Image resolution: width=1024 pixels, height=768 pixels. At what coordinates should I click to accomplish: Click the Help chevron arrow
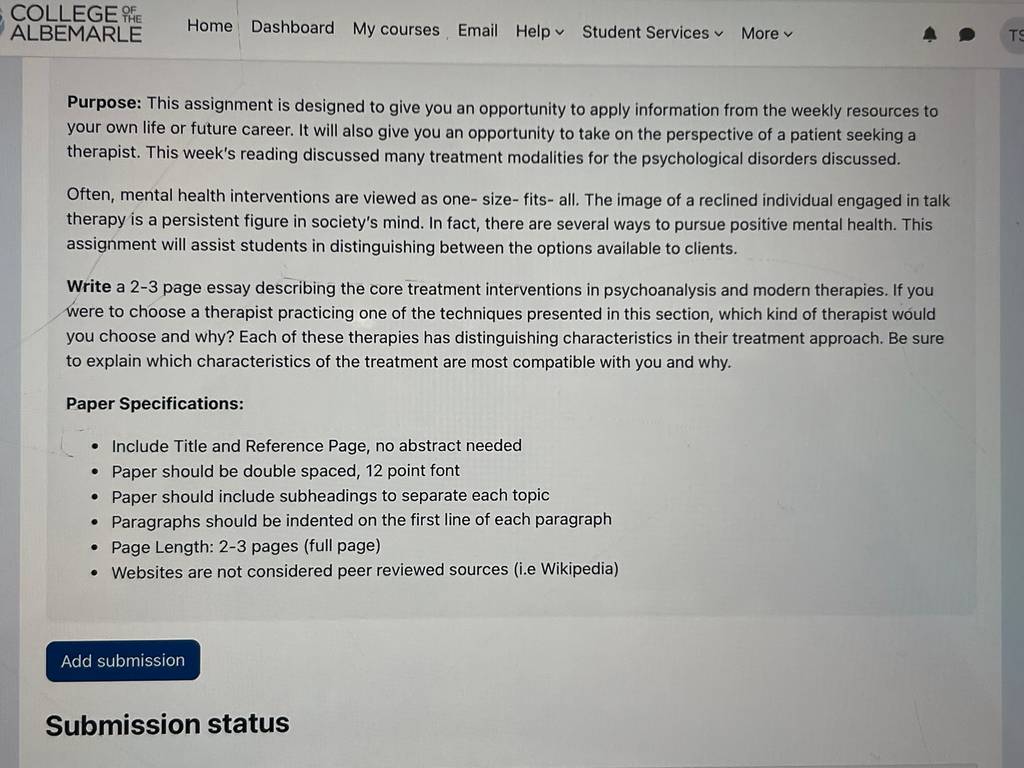point(560,32)
